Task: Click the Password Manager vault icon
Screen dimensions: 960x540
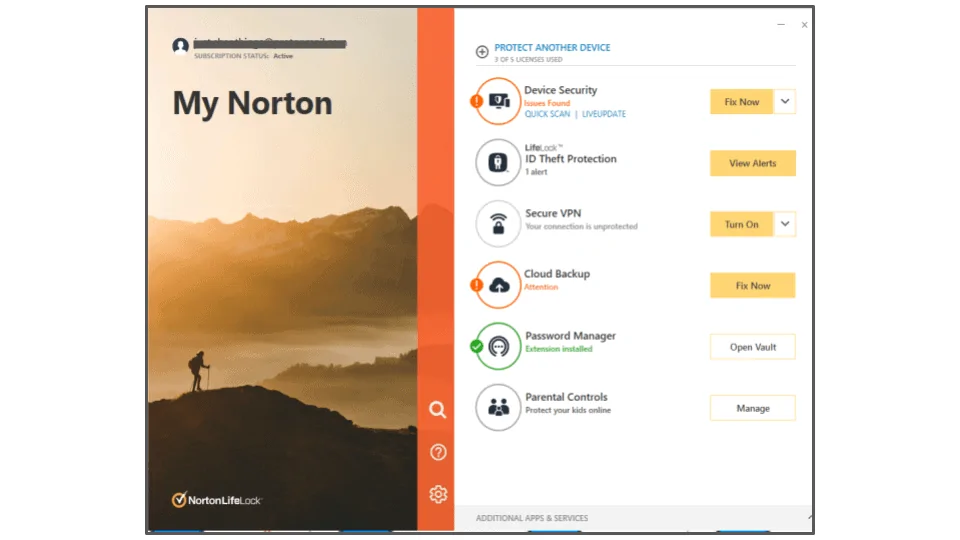Action: (x=498, y=346)
